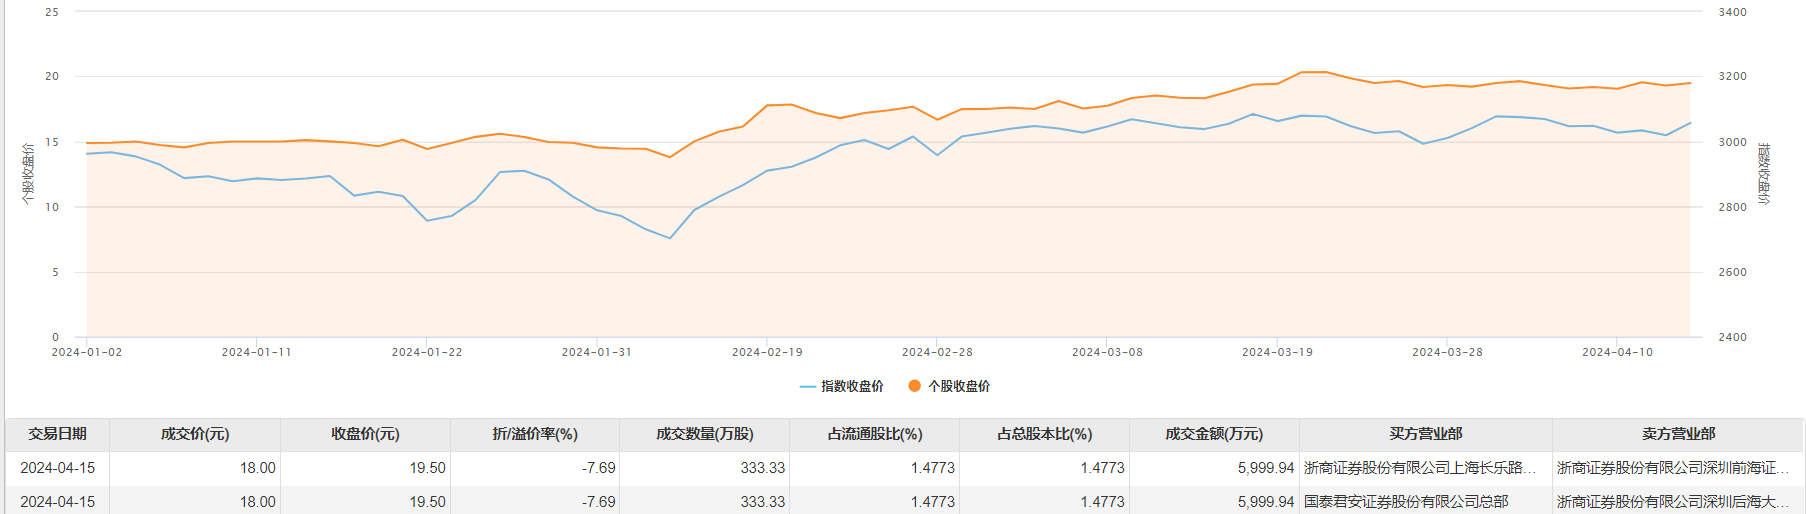This screenshot has height=514, width=1806.
Task: Click the 25 left axis value
Action: [52, 12]
